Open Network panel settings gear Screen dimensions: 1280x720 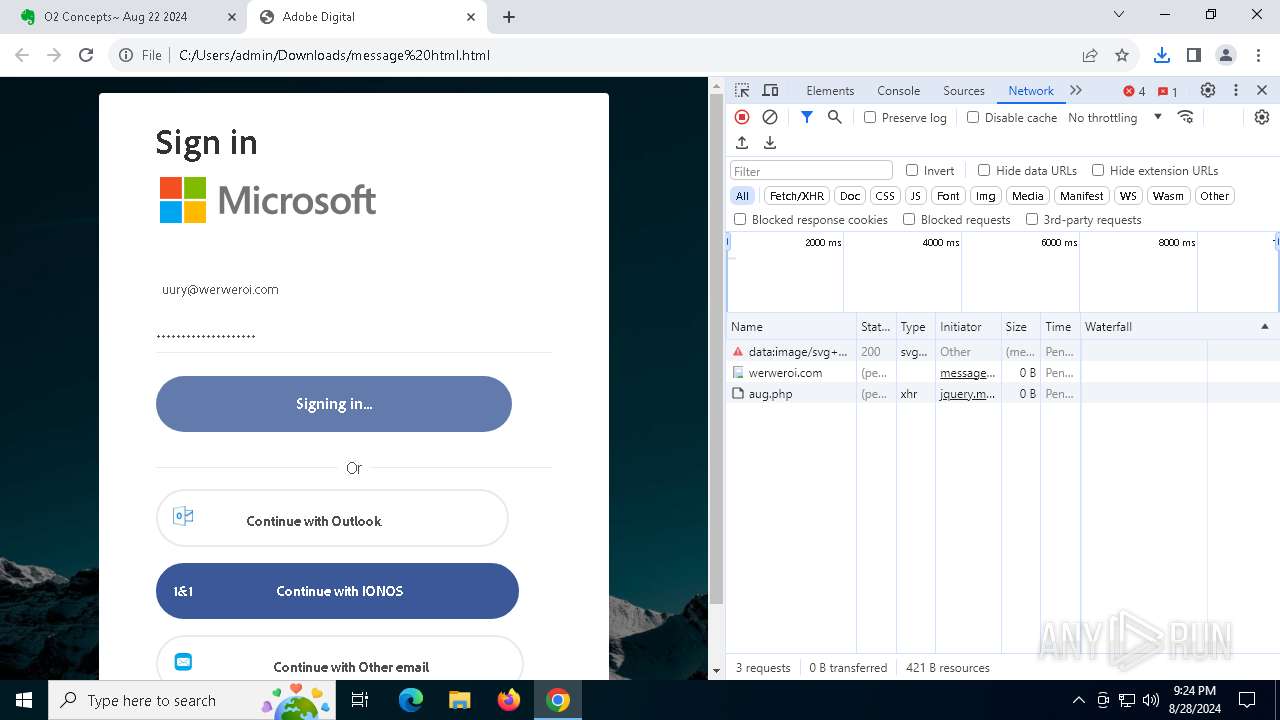coord(1262,117)
